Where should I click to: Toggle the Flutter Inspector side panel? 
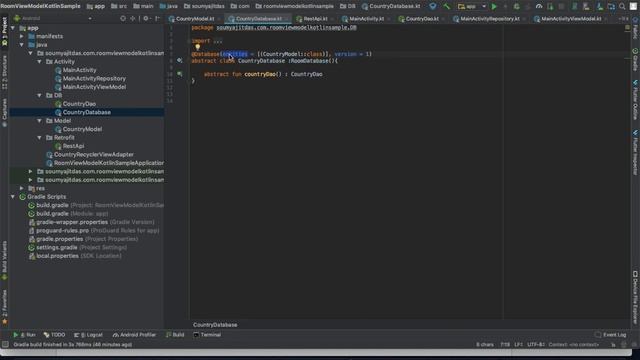click(635, 153)
